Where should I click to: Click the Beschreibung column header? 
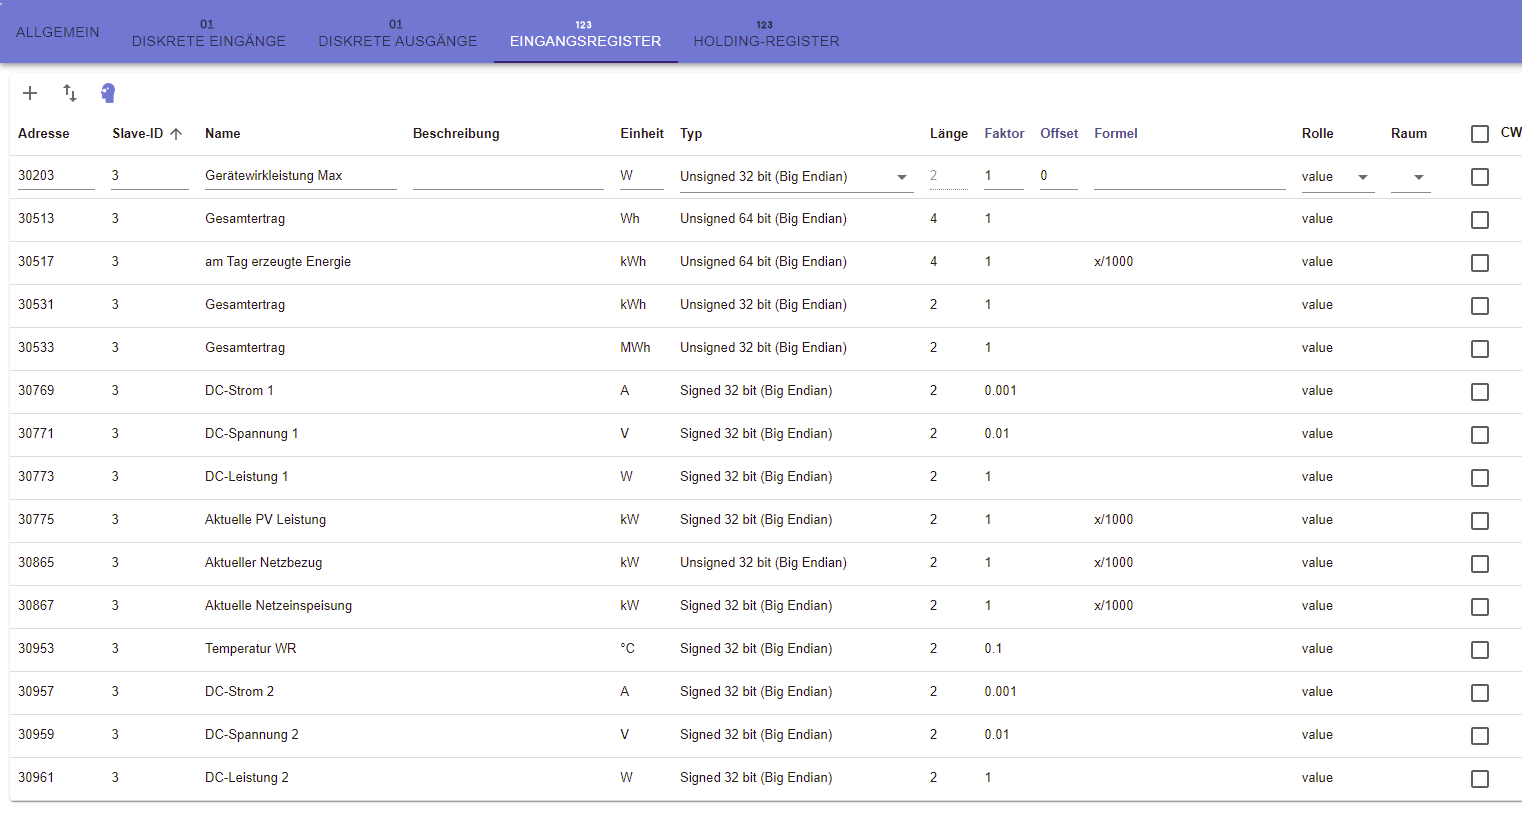point(456,134)
